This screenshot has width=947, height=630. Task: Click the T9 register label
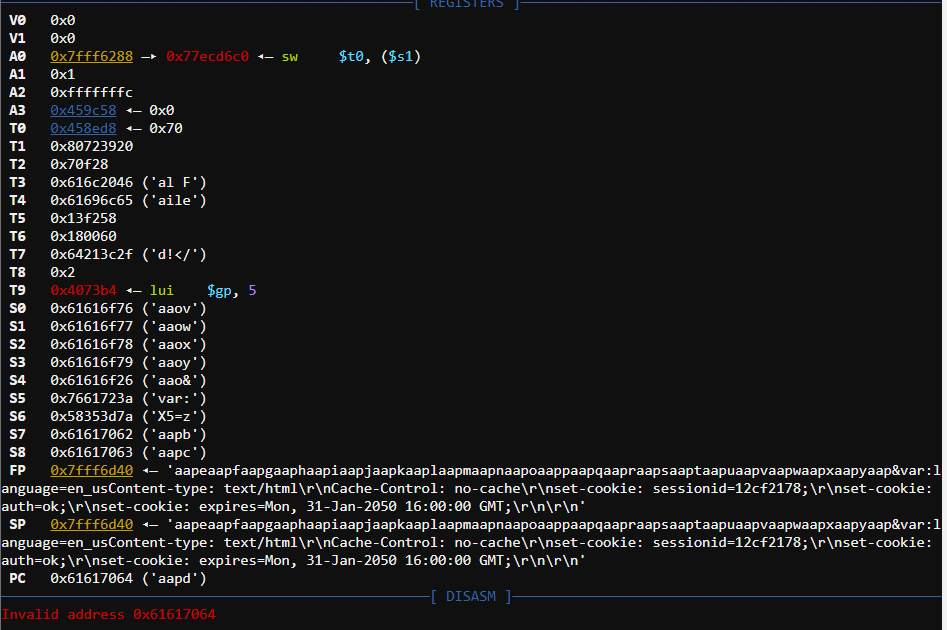coord(18,291)
